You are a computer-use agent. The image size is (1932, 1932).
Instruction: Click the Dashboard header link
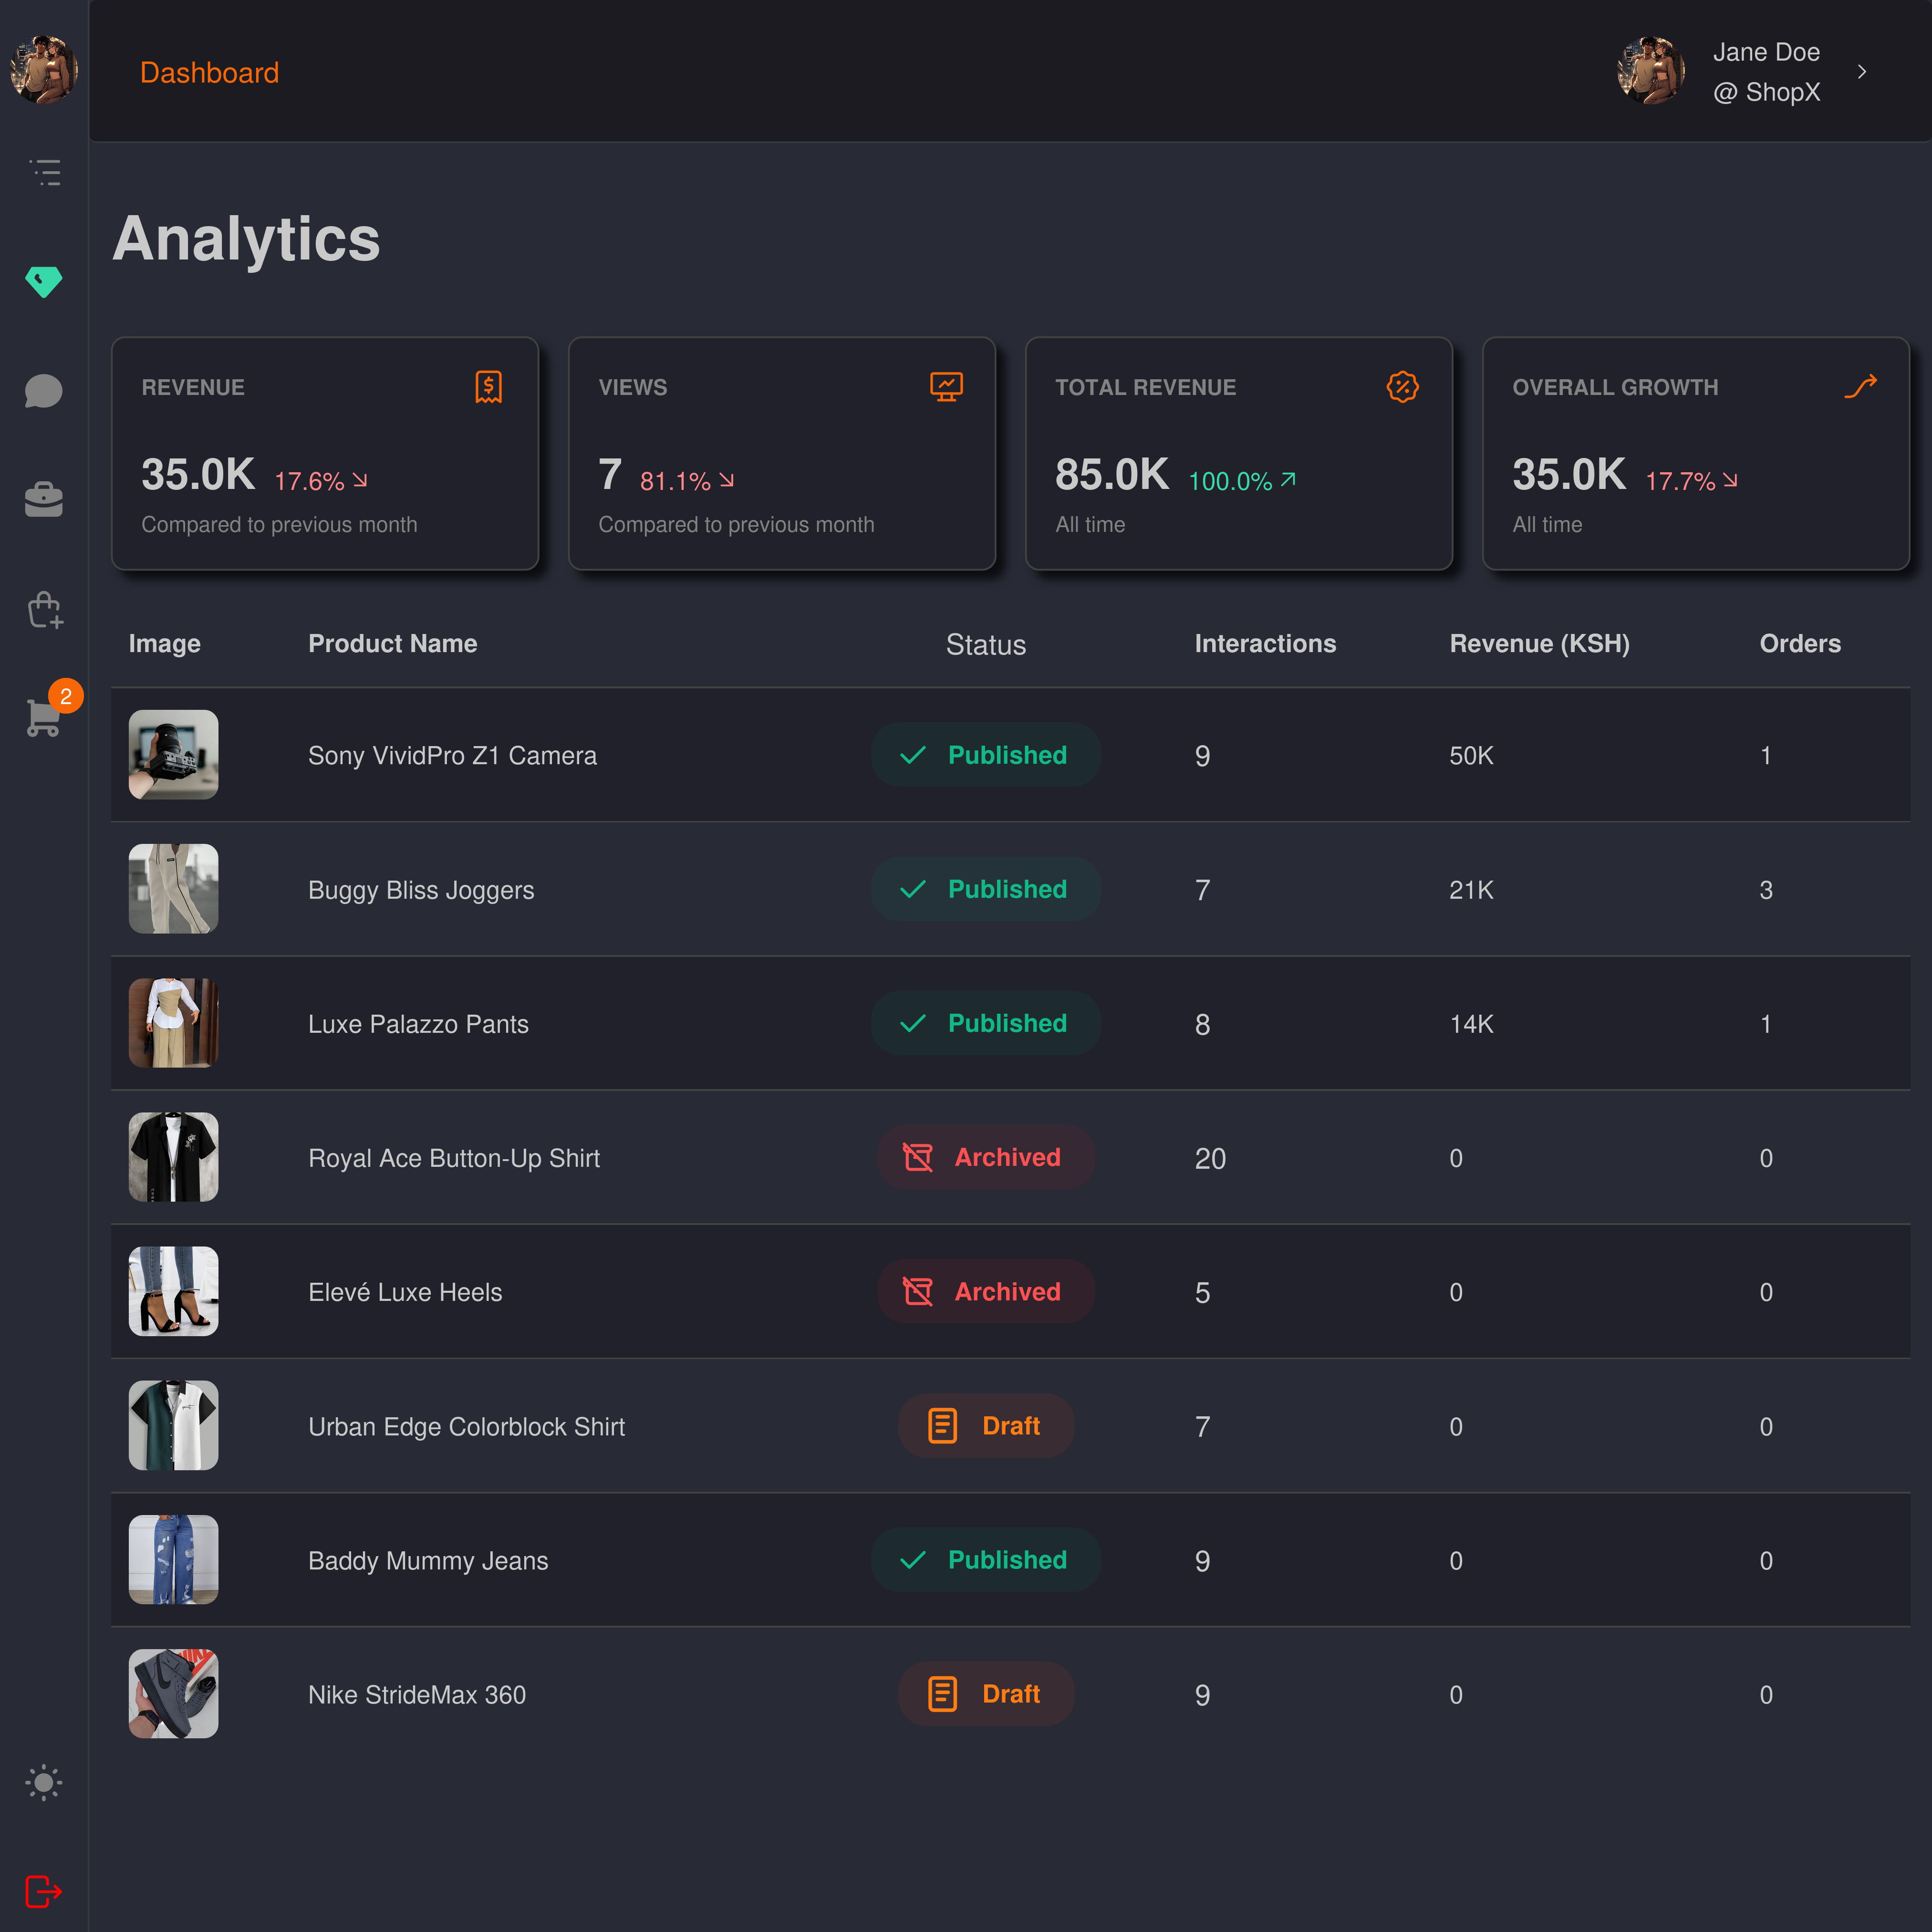coord(209,73)
